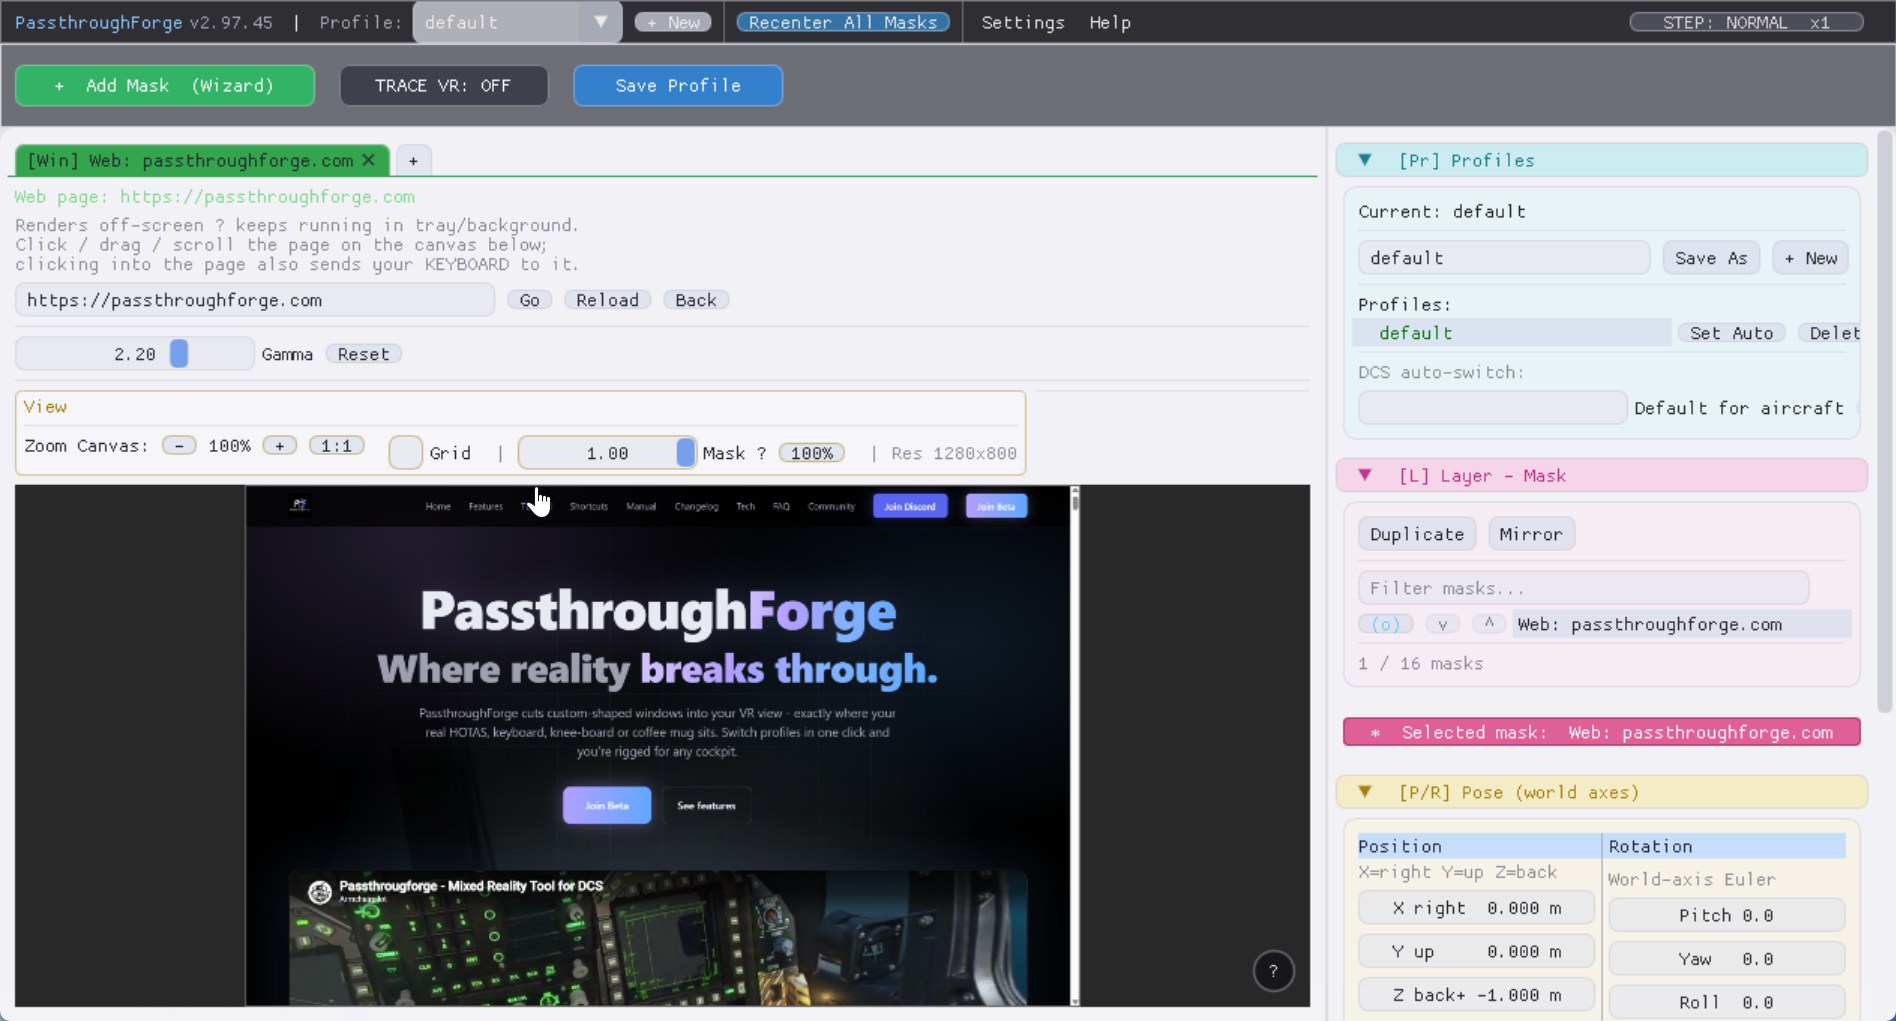Click the Yaw 0.0 field

click(x=1726, y=959)
